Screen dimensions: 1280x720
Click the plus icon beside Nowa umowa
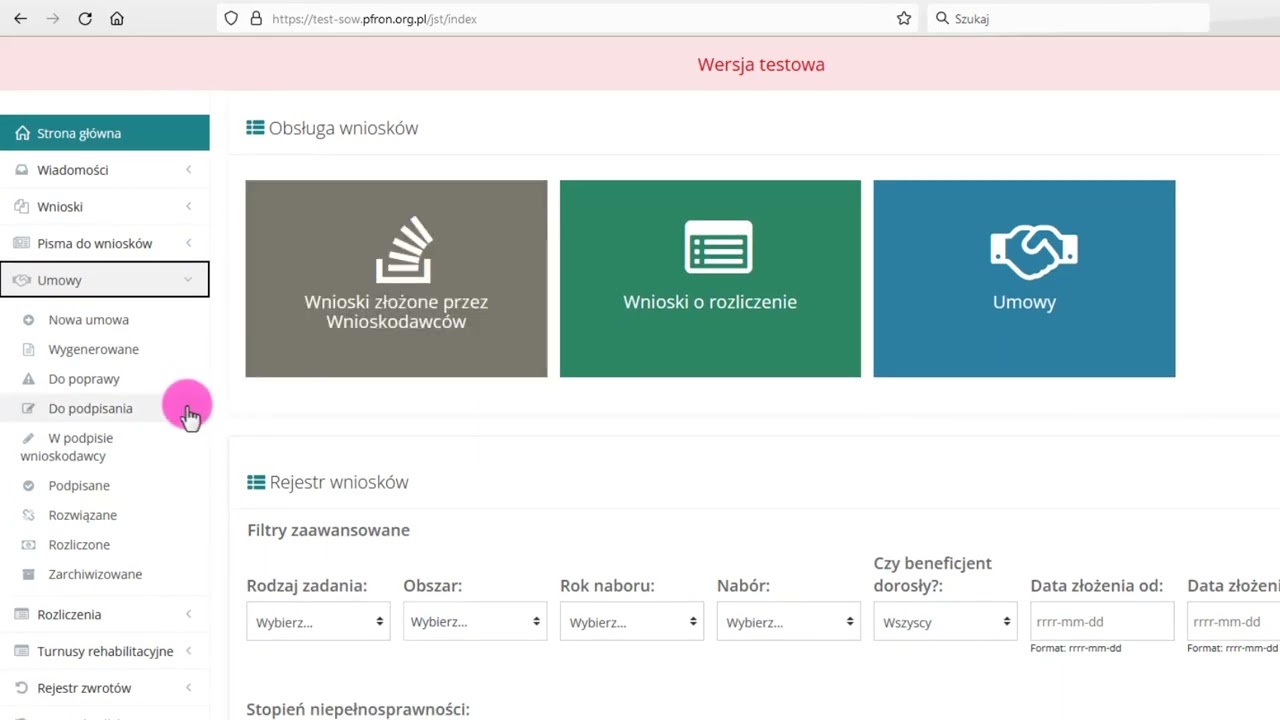pos(28,320)
